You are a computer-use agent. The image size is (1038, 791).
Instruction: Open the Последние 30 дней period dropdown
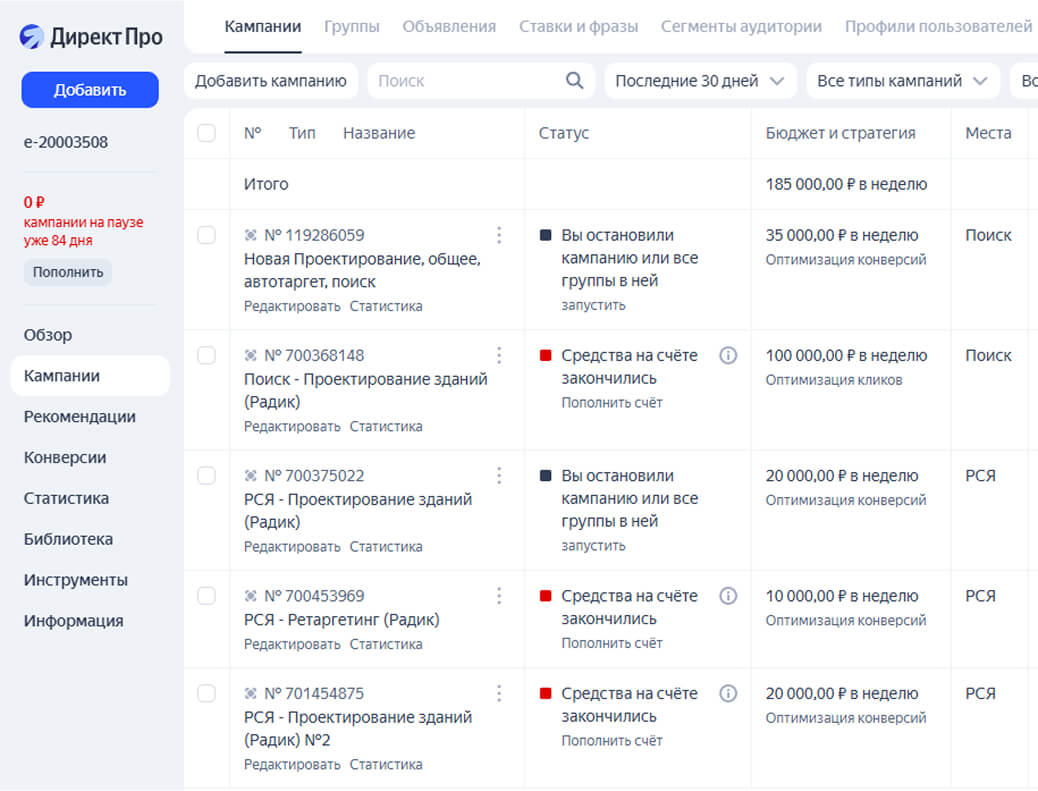(x=700, y=81)
